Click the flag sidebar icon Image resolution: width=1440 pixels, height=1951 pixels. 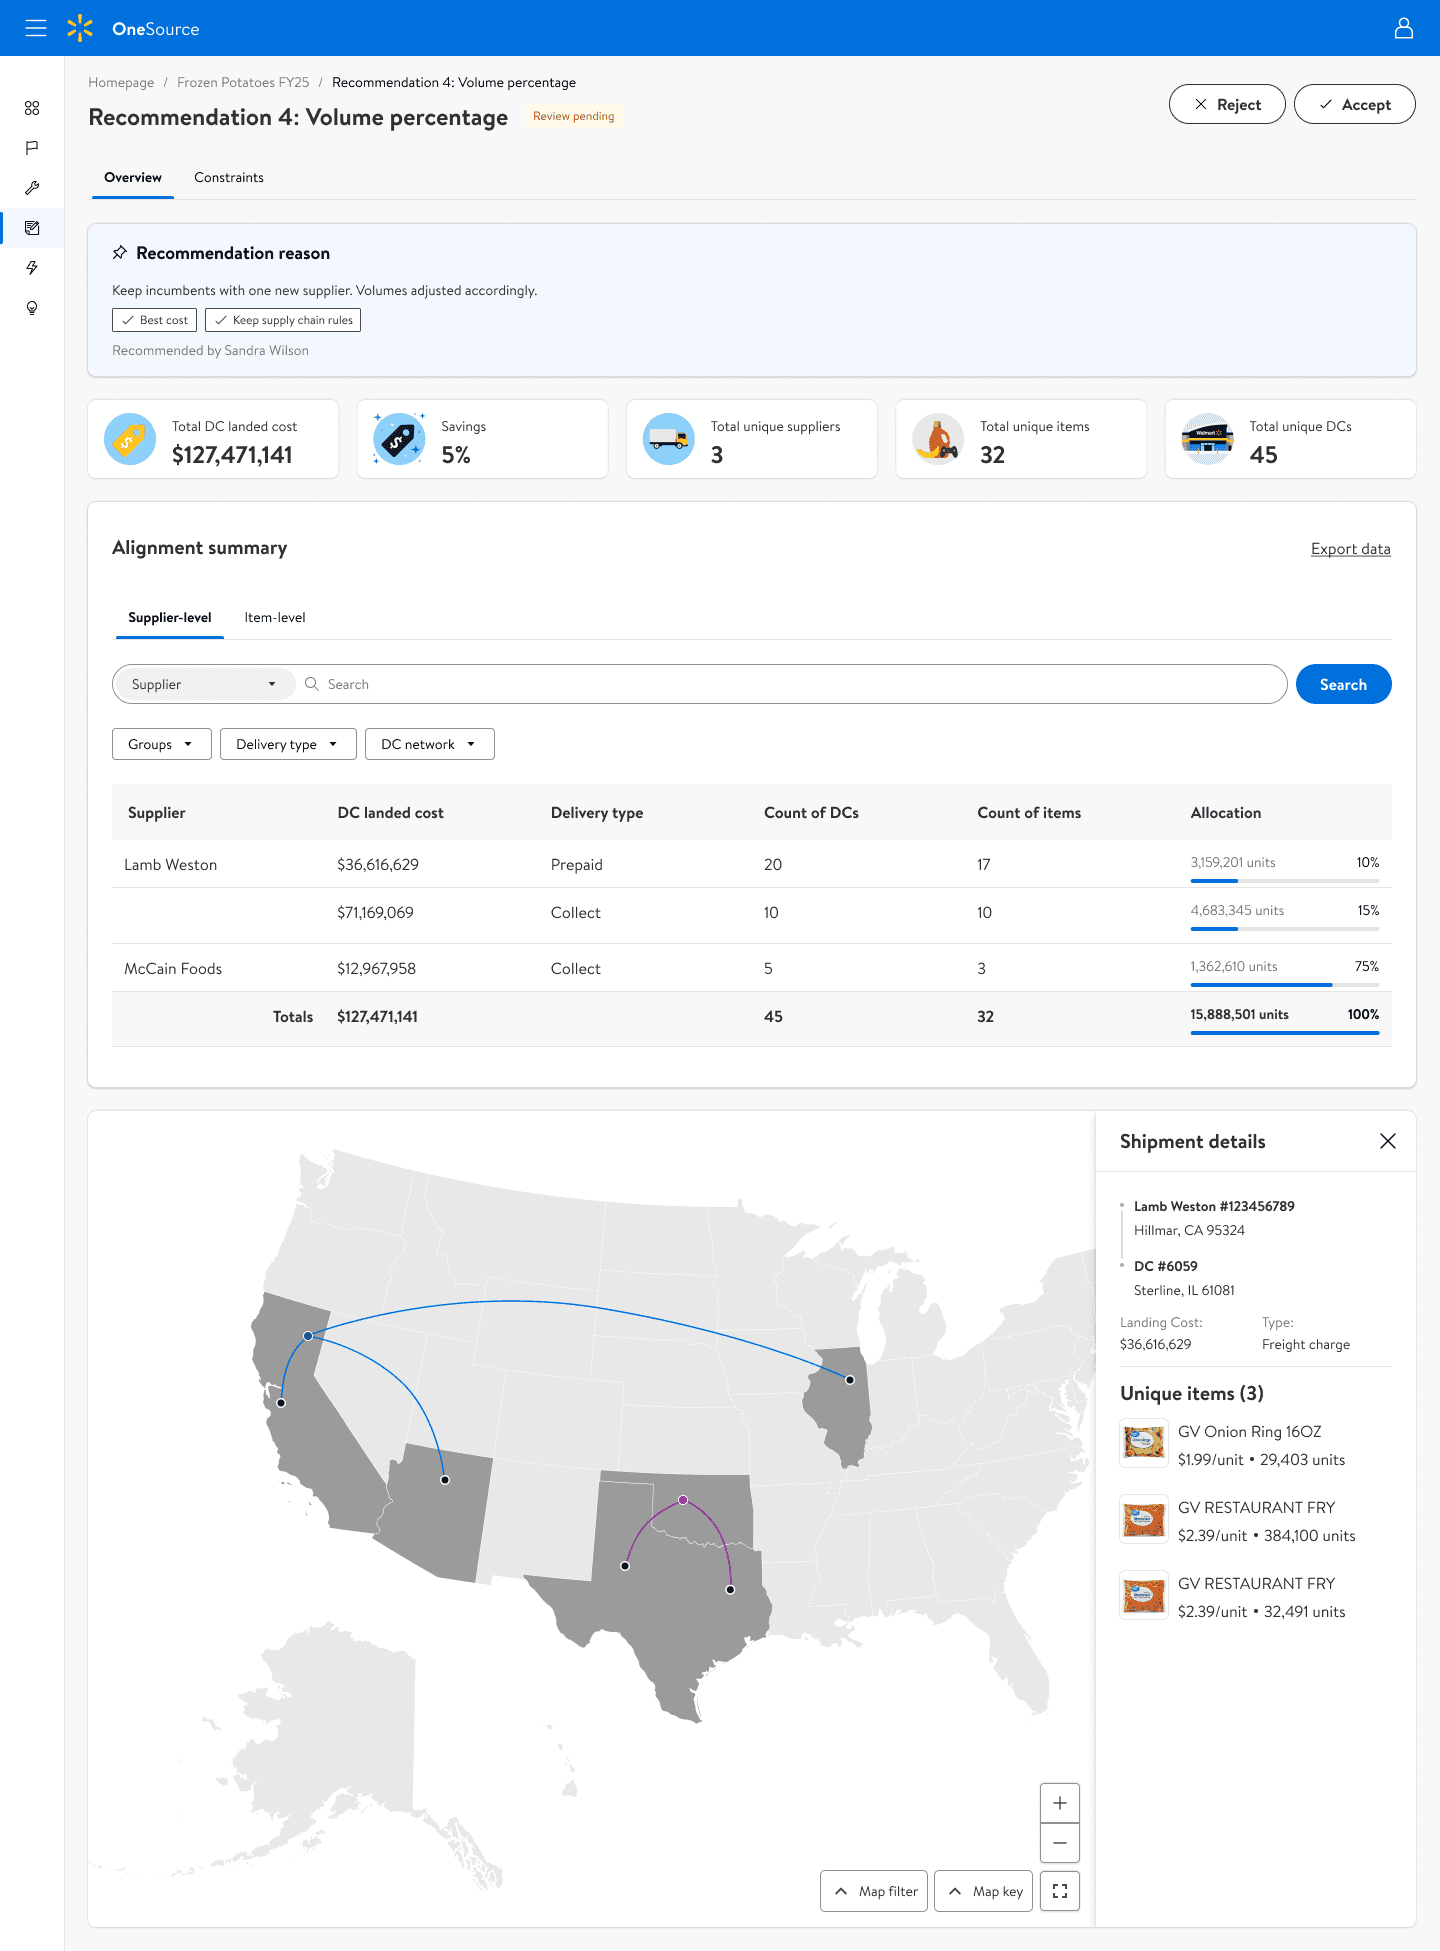coord(32,148)
